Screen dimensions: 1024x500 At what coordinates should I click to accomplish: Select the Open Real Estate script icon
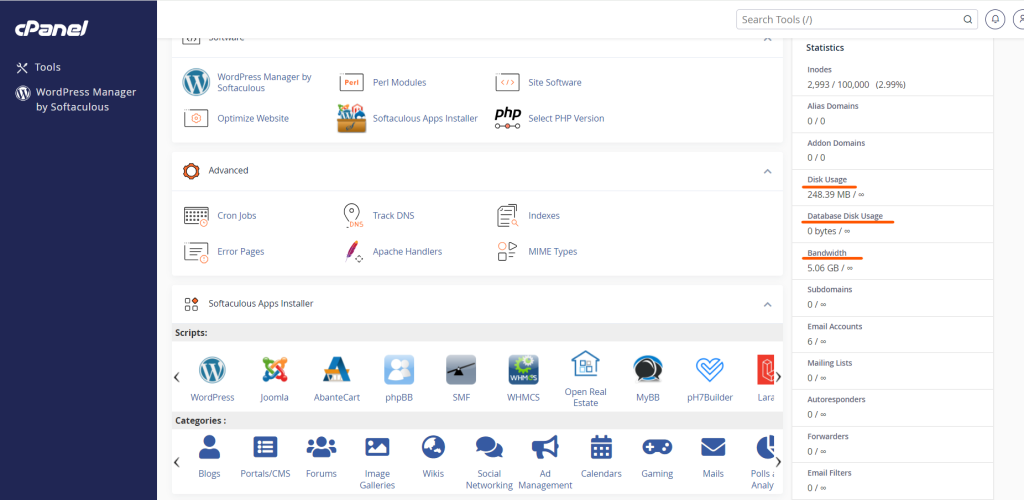(586, 364)
